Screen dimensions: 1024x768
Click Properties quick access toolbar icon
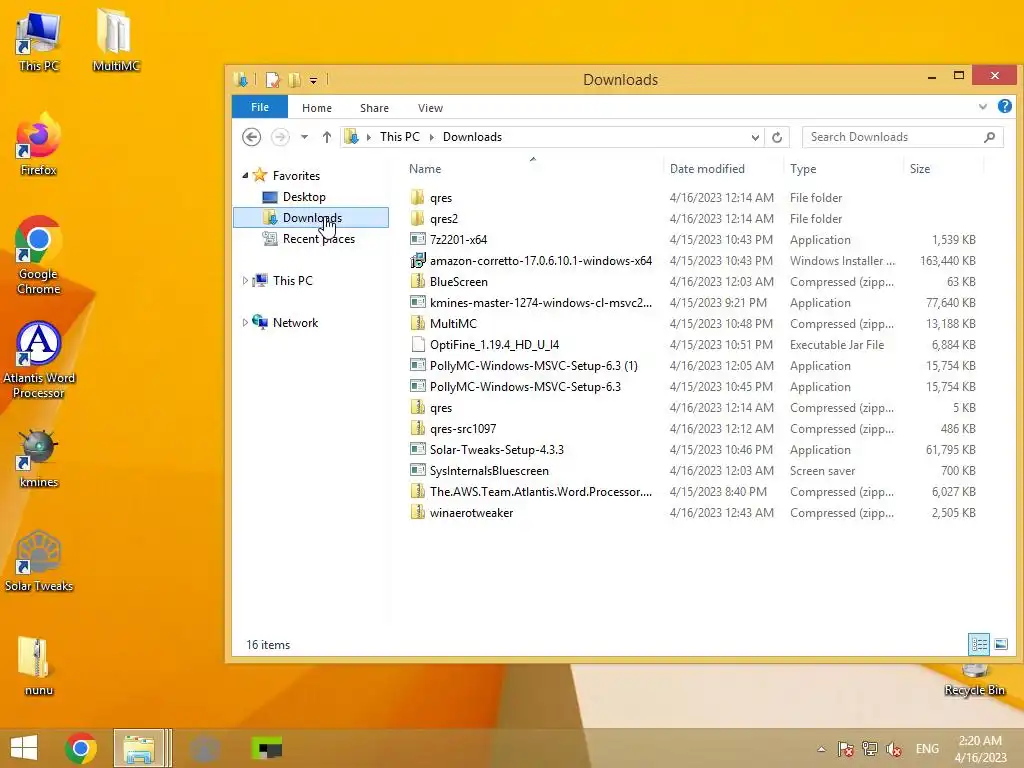[272, 80]
